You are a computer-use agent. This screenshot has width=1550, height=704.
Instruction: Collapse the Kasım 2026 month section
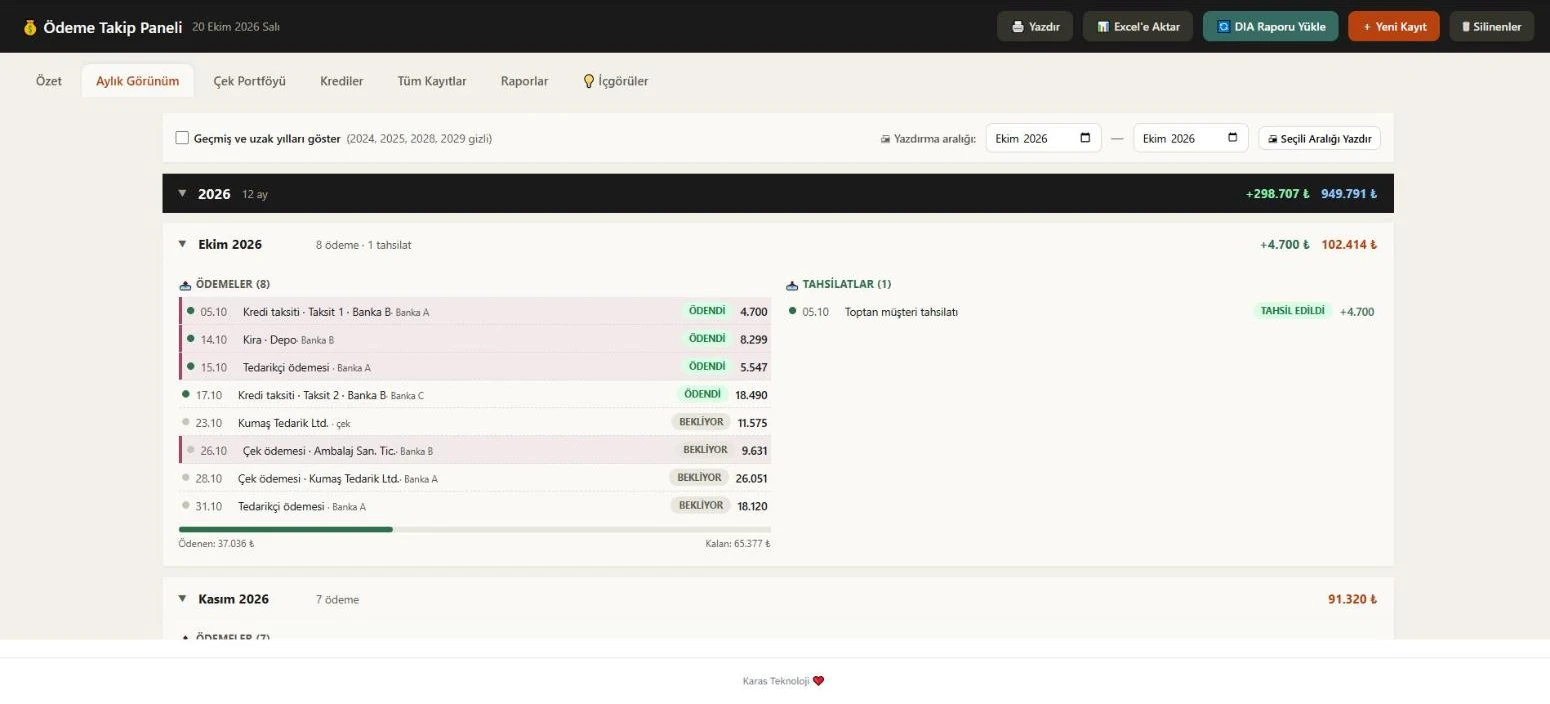(x=182, y=599)
